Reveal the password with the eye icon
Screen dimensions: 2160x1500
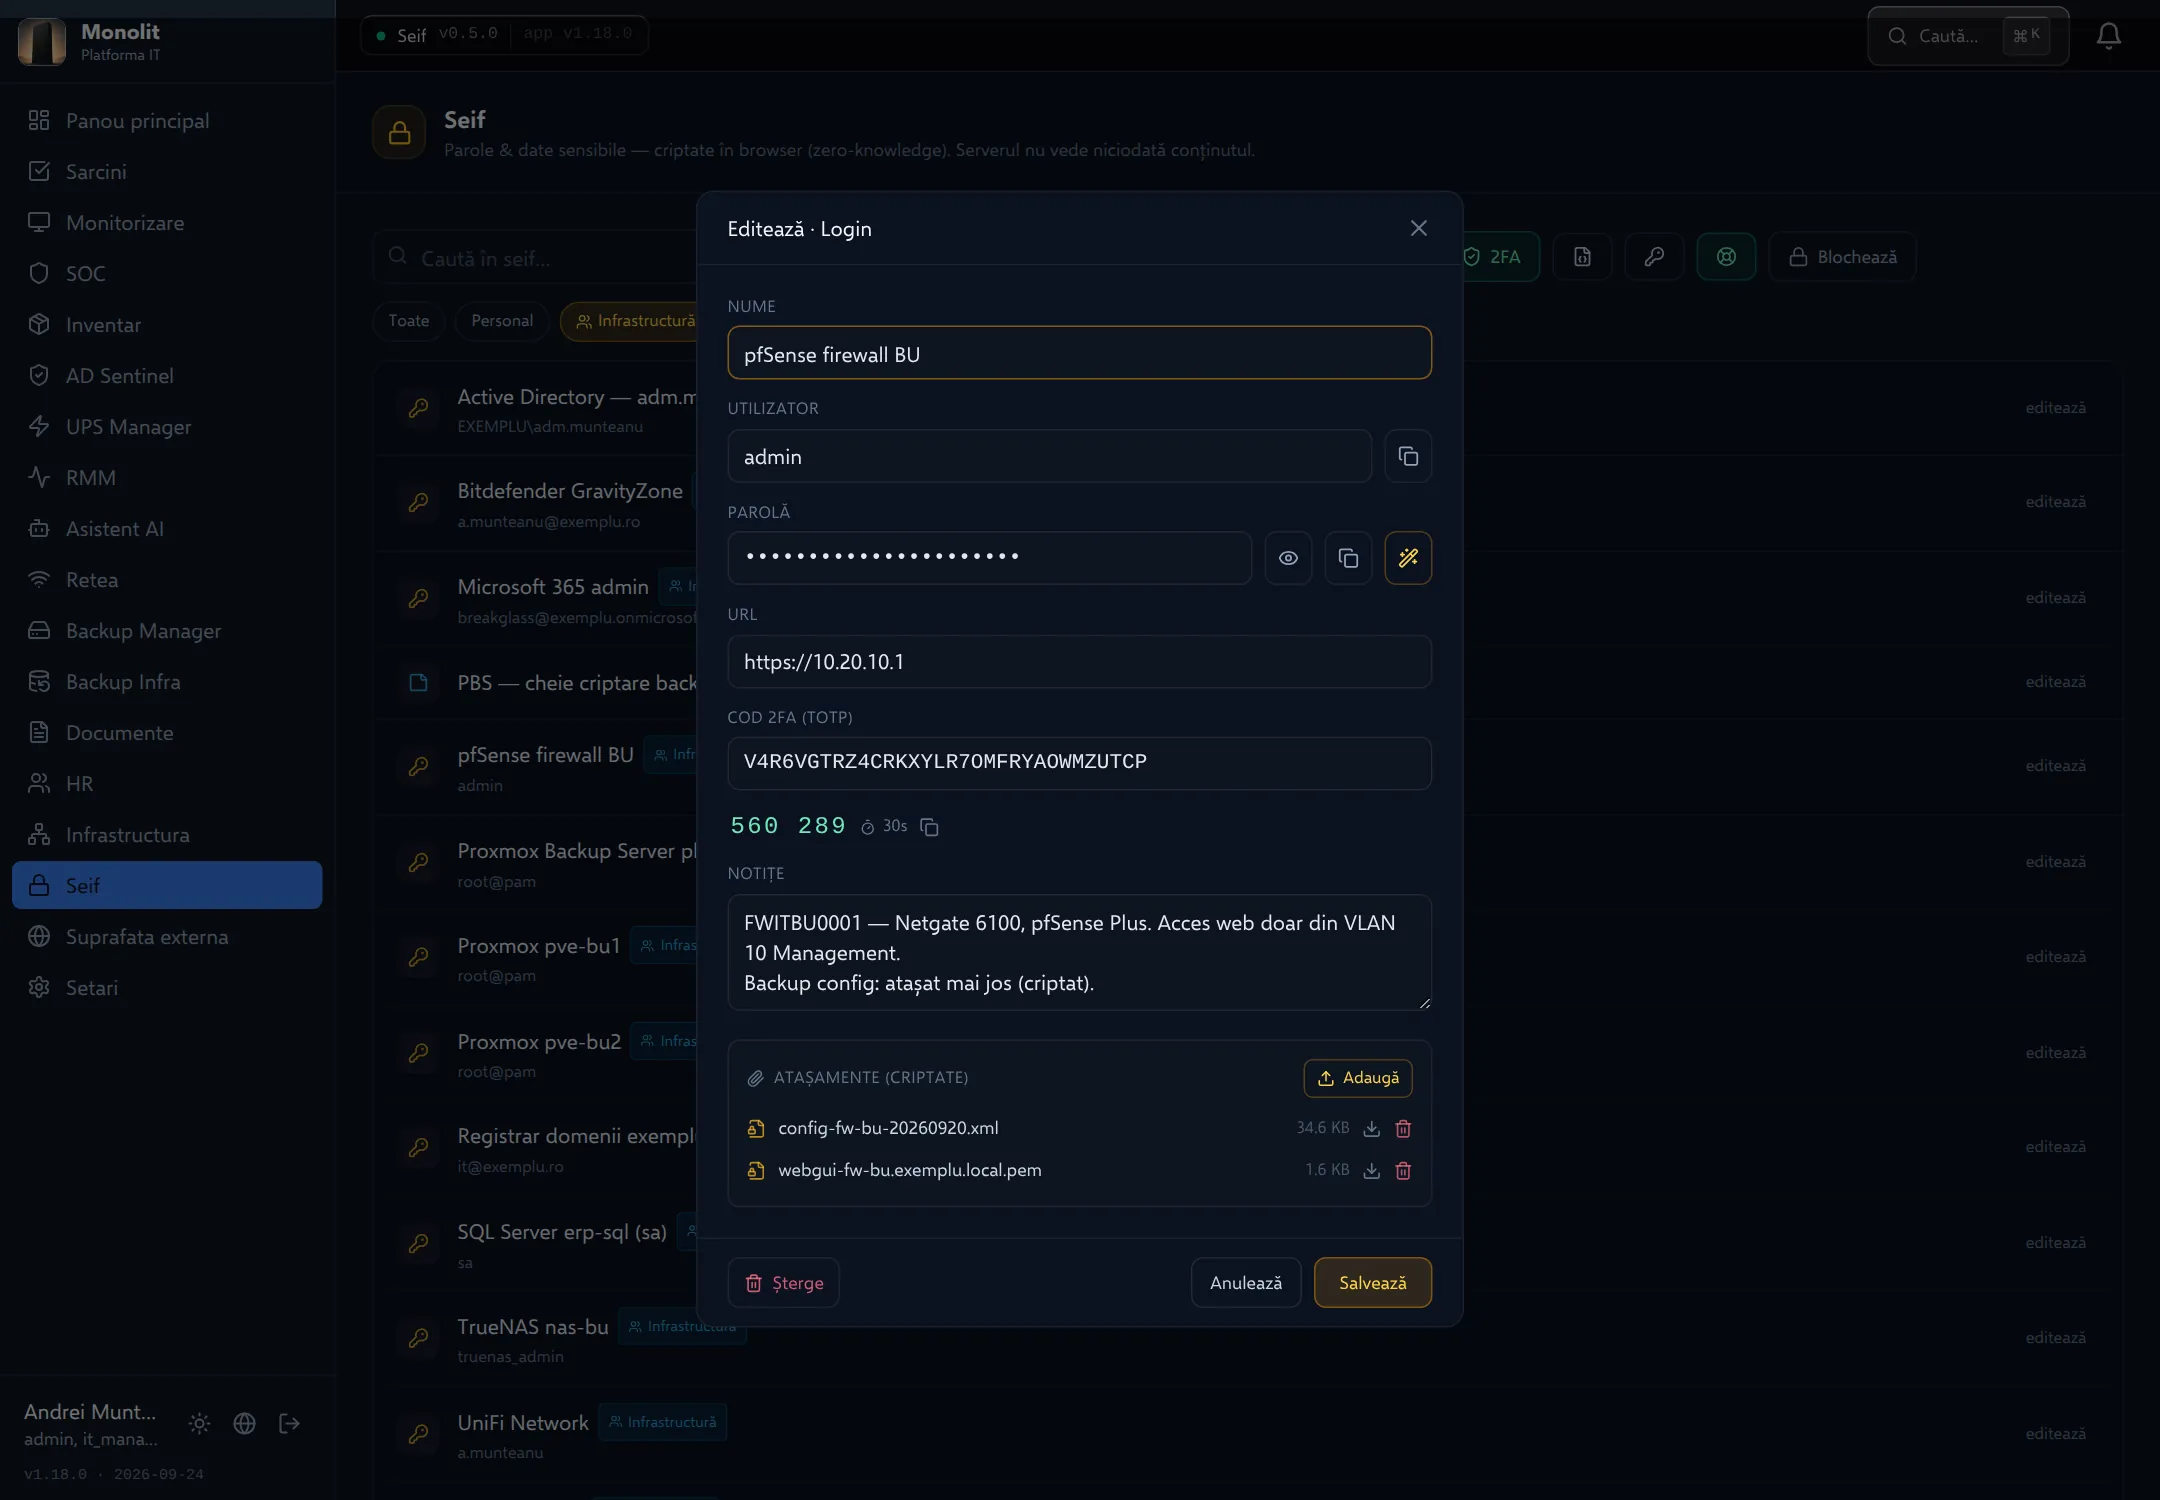pos(1288,558)
